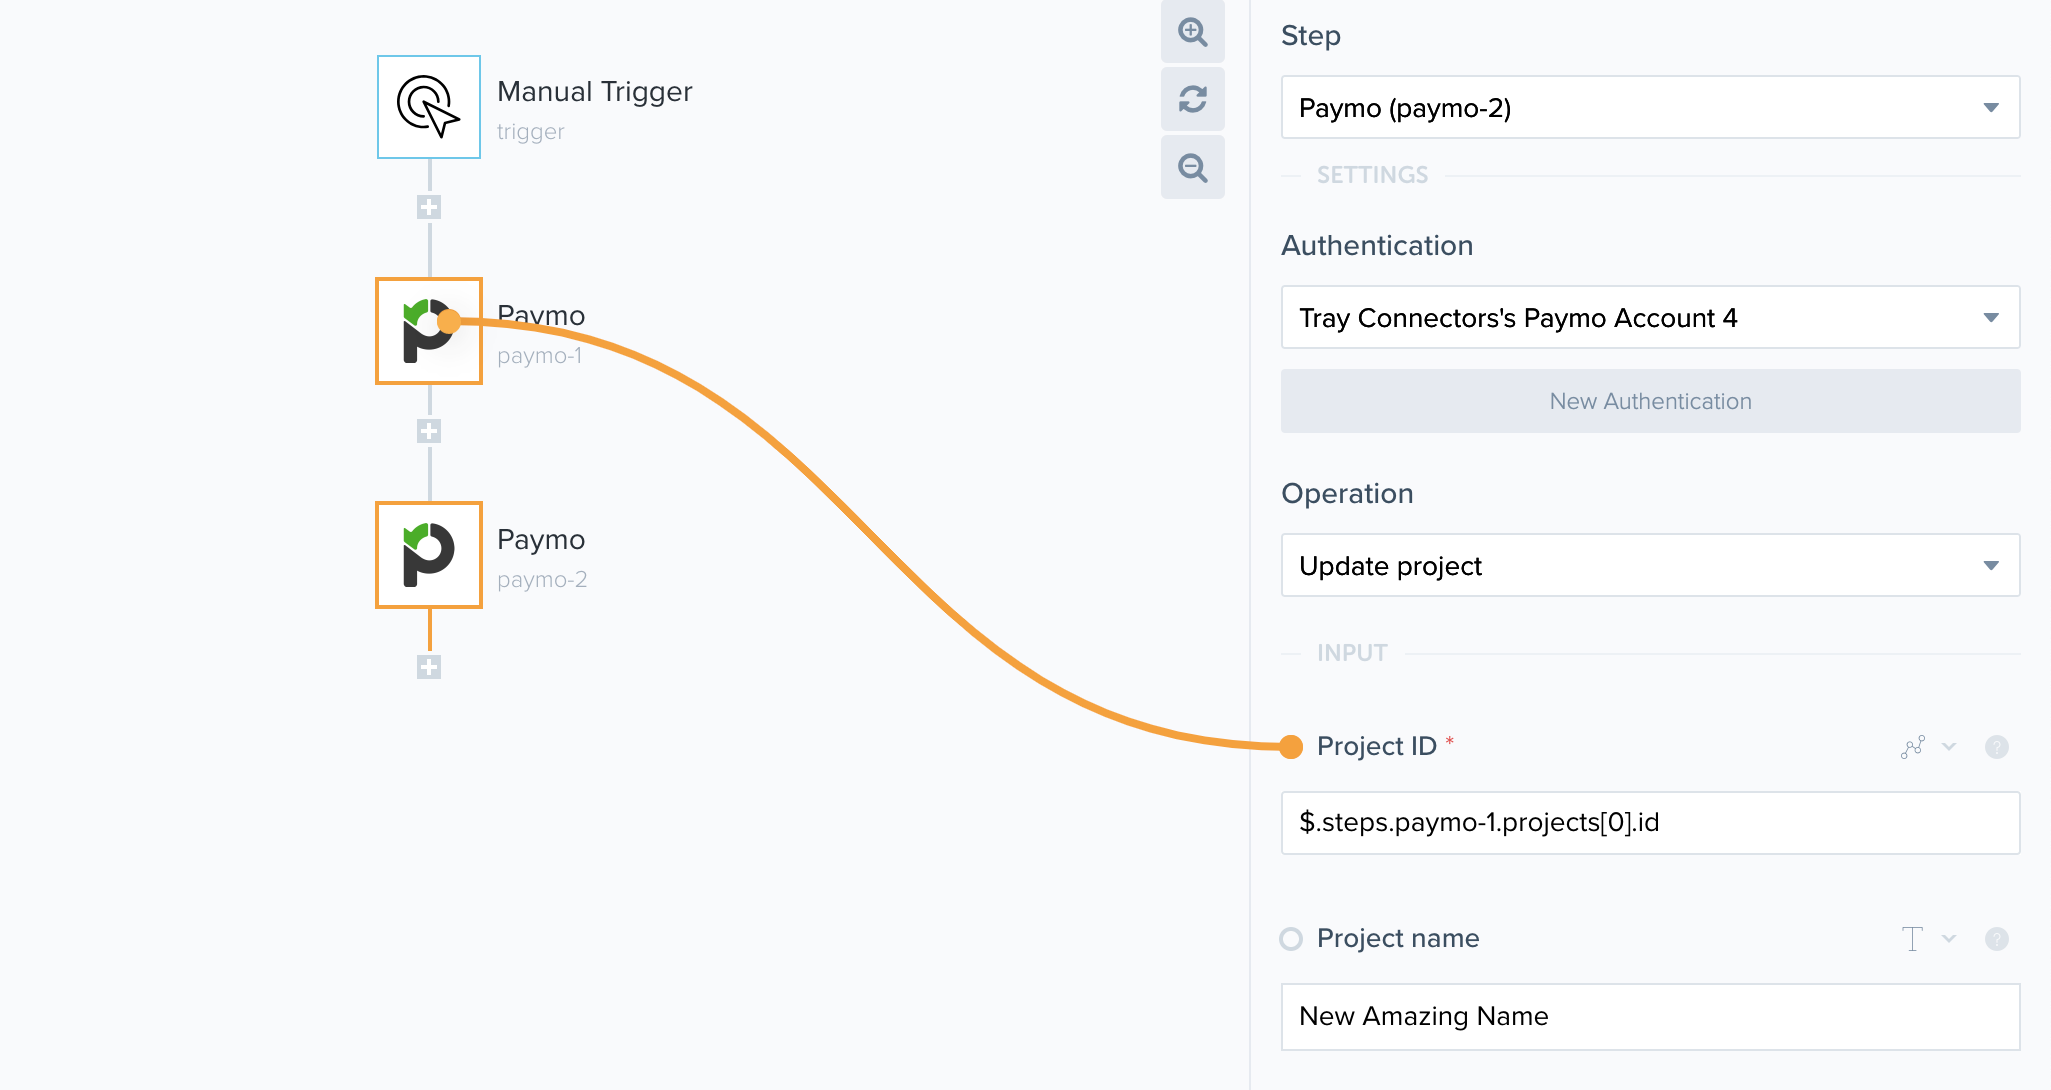
Task: Open help for the Project ID field
Action: [x=1997, y=747]
